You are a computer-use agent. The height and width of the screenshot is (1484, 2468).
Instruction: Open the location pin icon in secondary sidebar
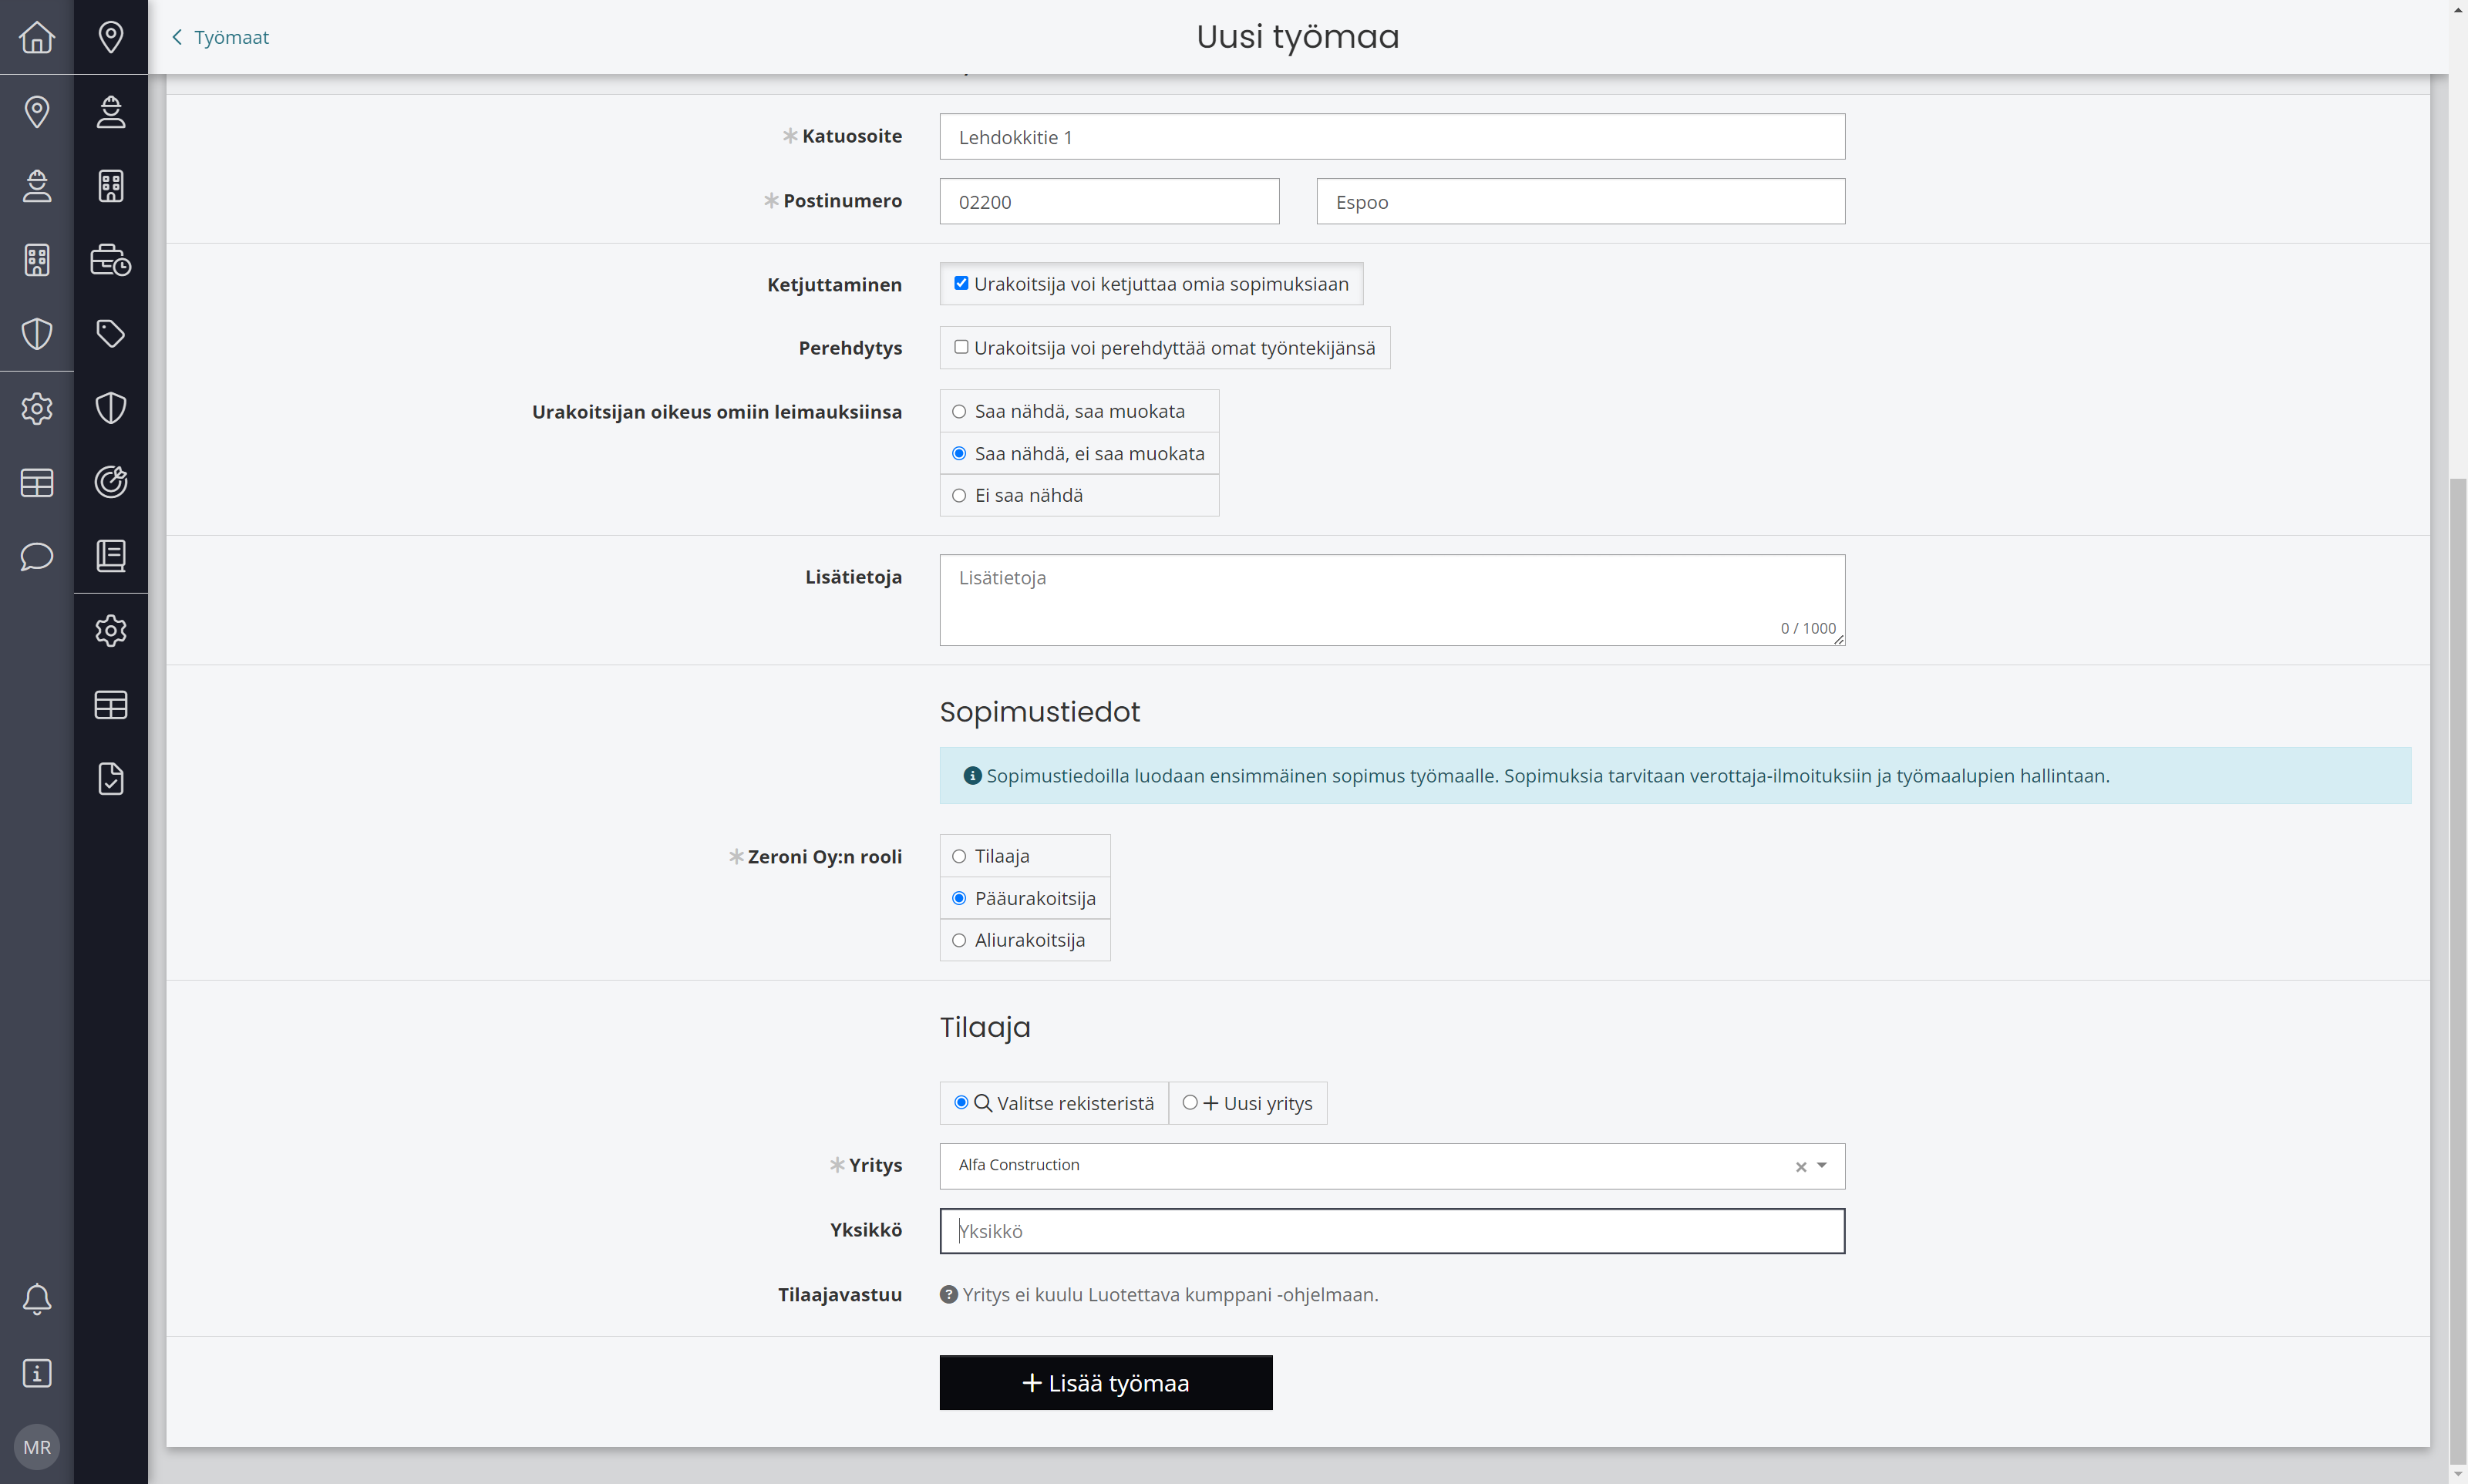[111, 37]
